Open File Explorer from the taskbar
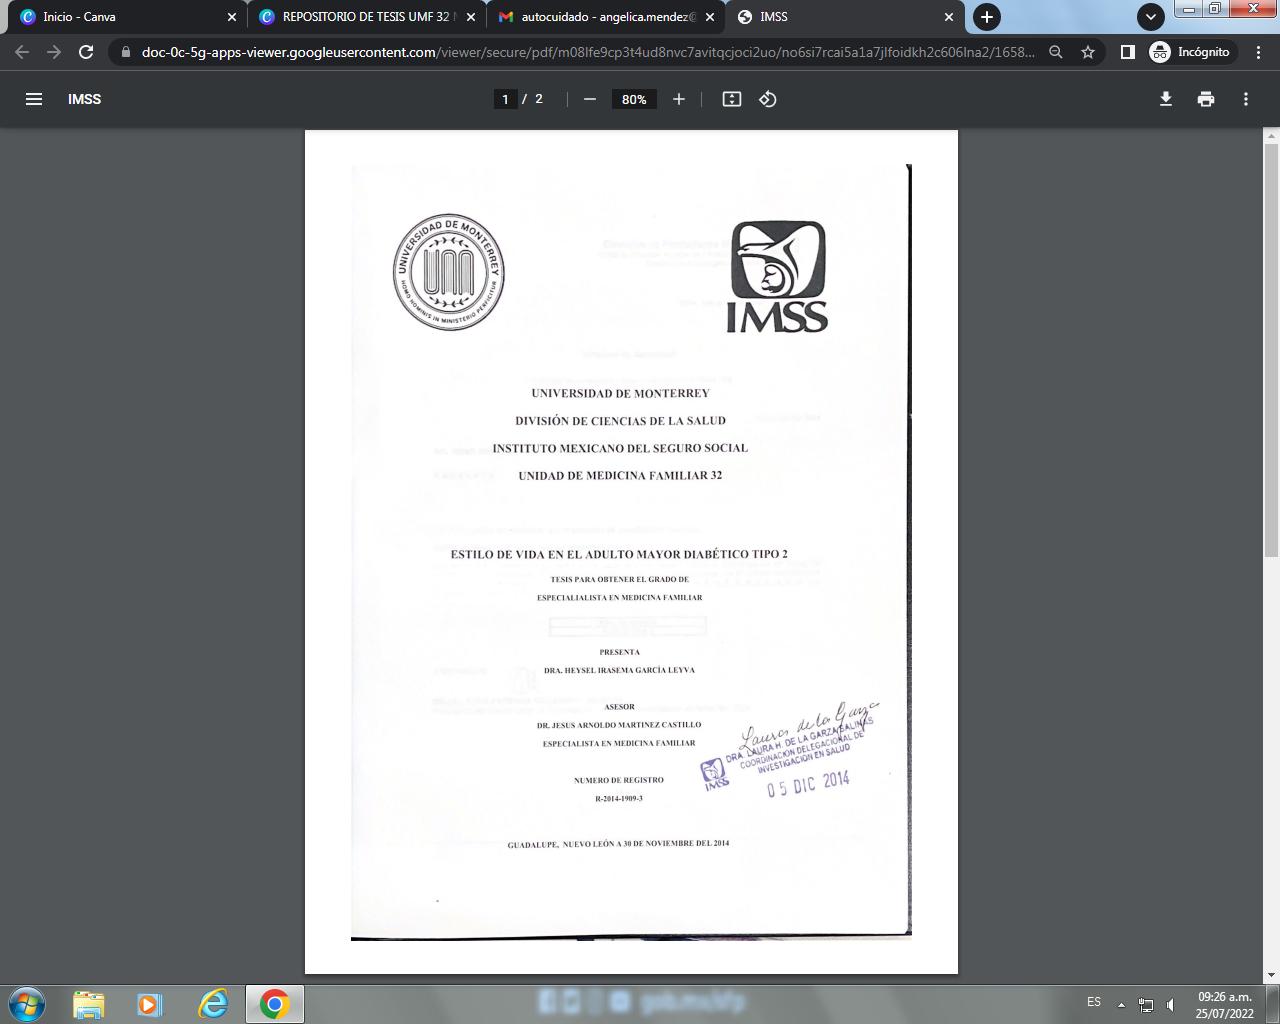 (88, 1004)
